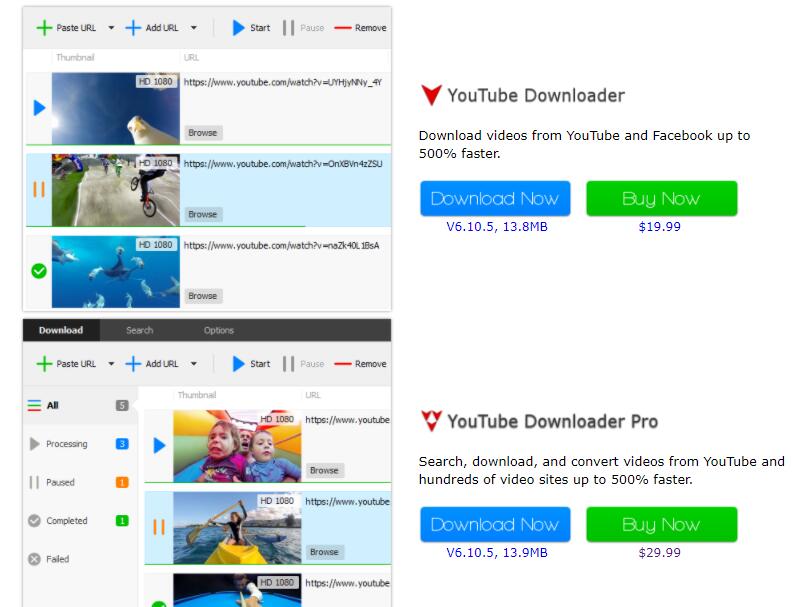792x607 pixels.
Task: Click the All count badge showing 5
Action: point(122,406)
